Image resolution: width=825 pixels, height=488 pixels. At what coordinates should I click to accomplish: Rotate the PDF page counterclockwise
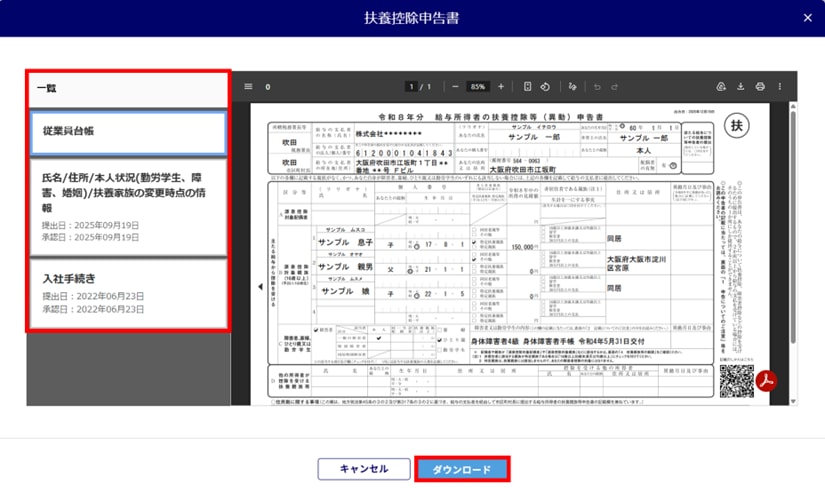(545, 87)
